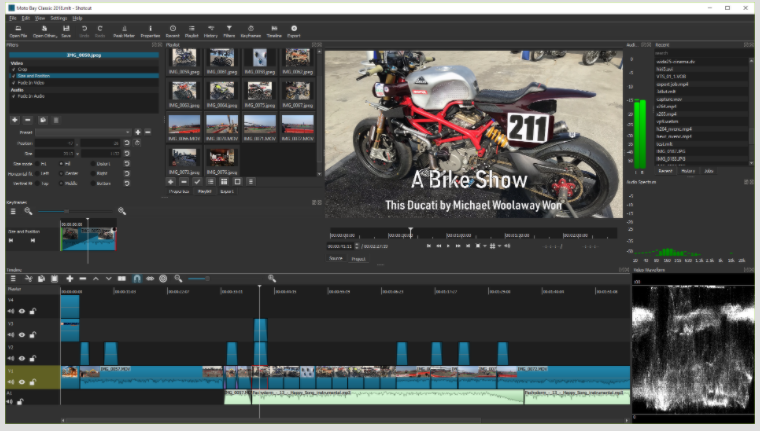Click the Redo toolbar icon
This screenshot has height=431, width=760.
tap(100, 32)
